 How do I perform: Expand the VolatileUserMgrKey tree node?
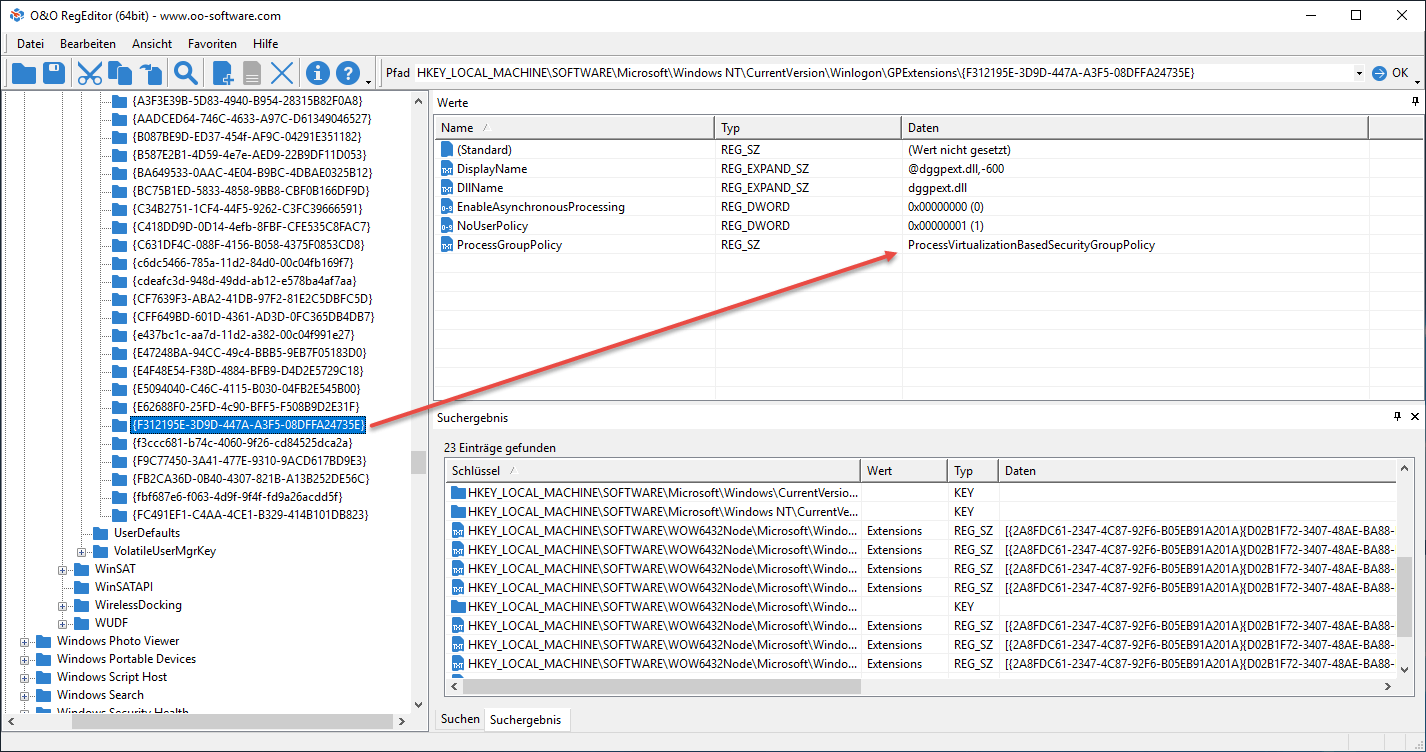click(82, 551)
